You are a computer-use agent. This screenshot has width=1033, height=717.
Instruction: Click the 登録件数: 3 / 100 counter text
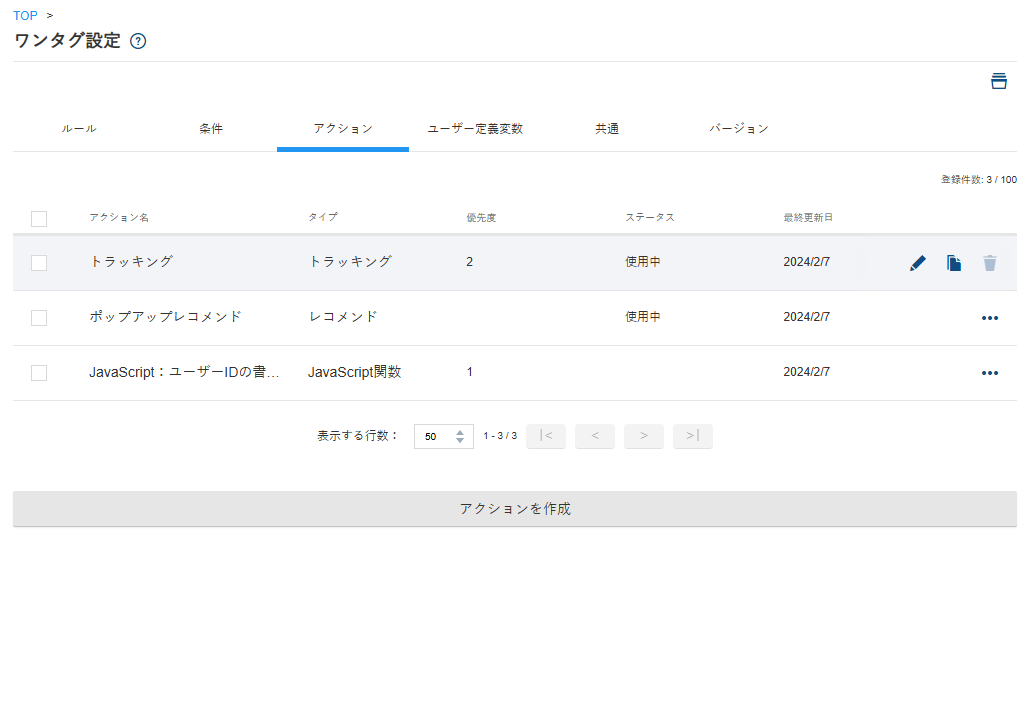click(x=978, y=179)
